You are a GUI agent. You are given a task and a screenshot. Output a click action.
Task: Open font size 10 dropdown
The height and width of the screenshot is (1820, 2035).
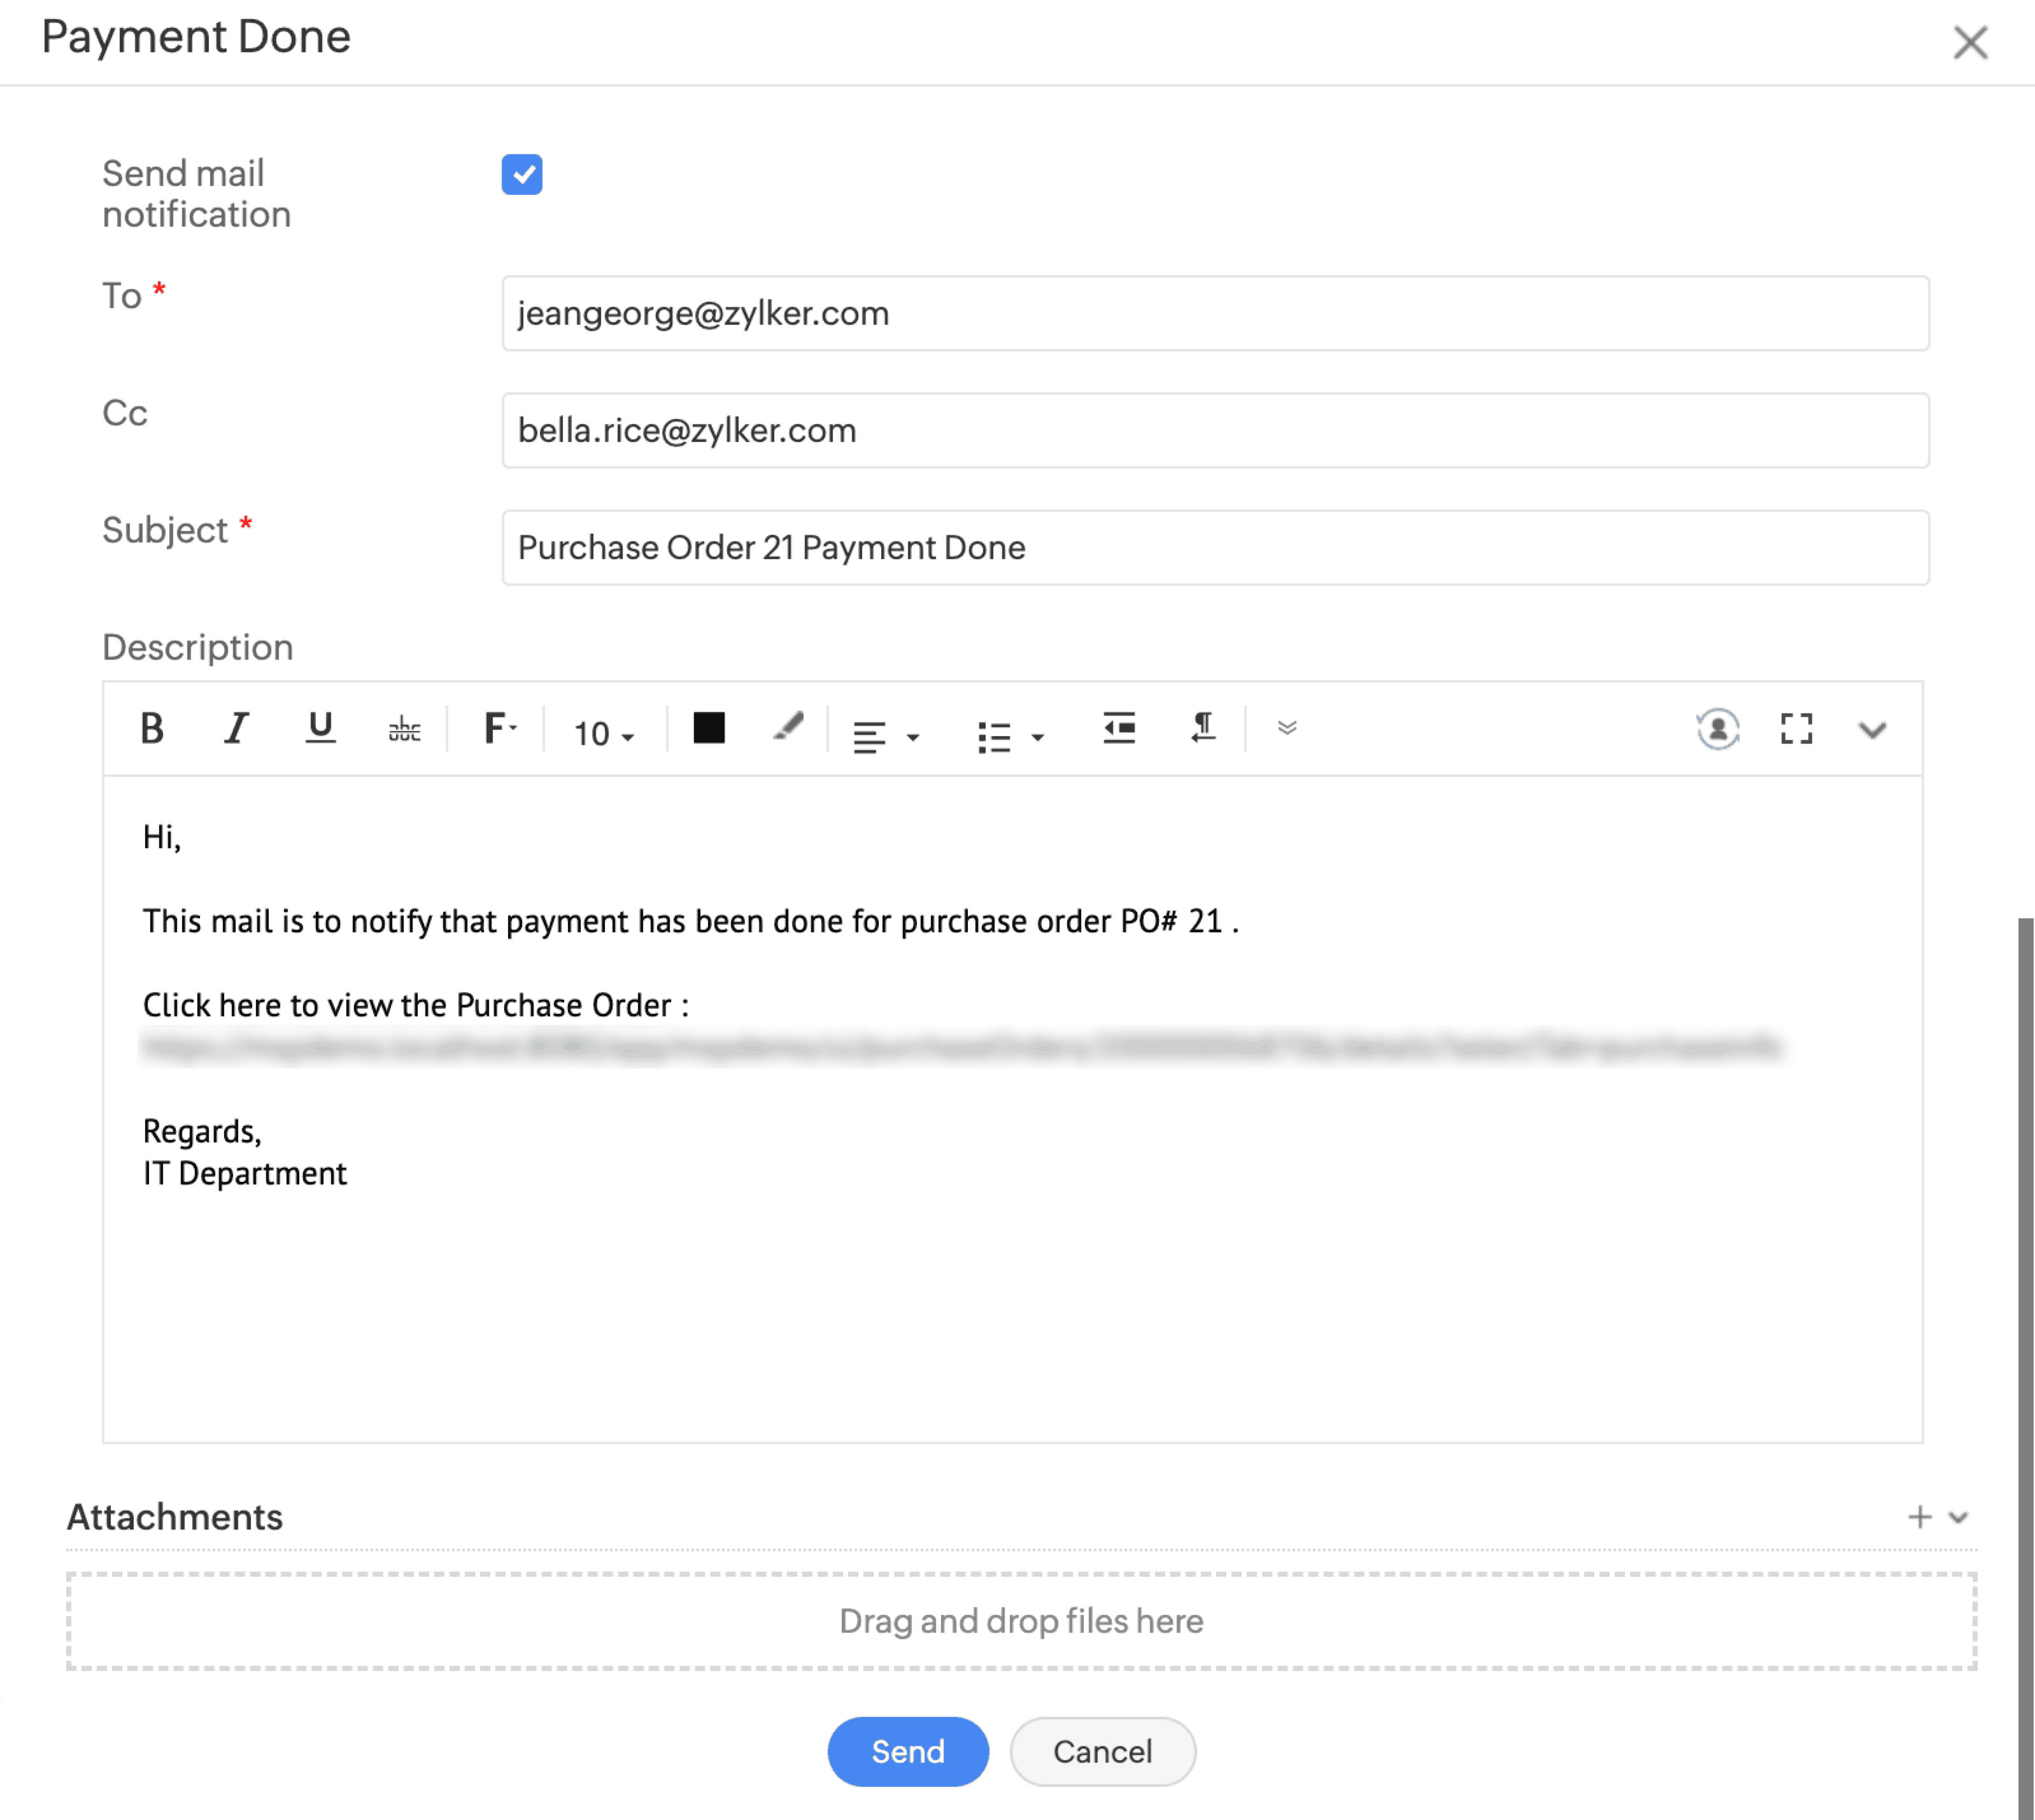[603, 734]
